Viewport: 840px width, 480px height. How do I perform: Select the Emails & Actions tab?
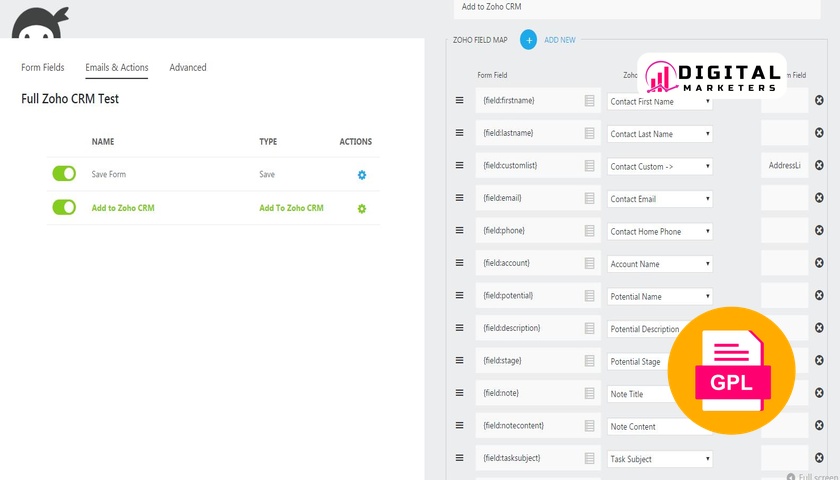click(117, 68)
